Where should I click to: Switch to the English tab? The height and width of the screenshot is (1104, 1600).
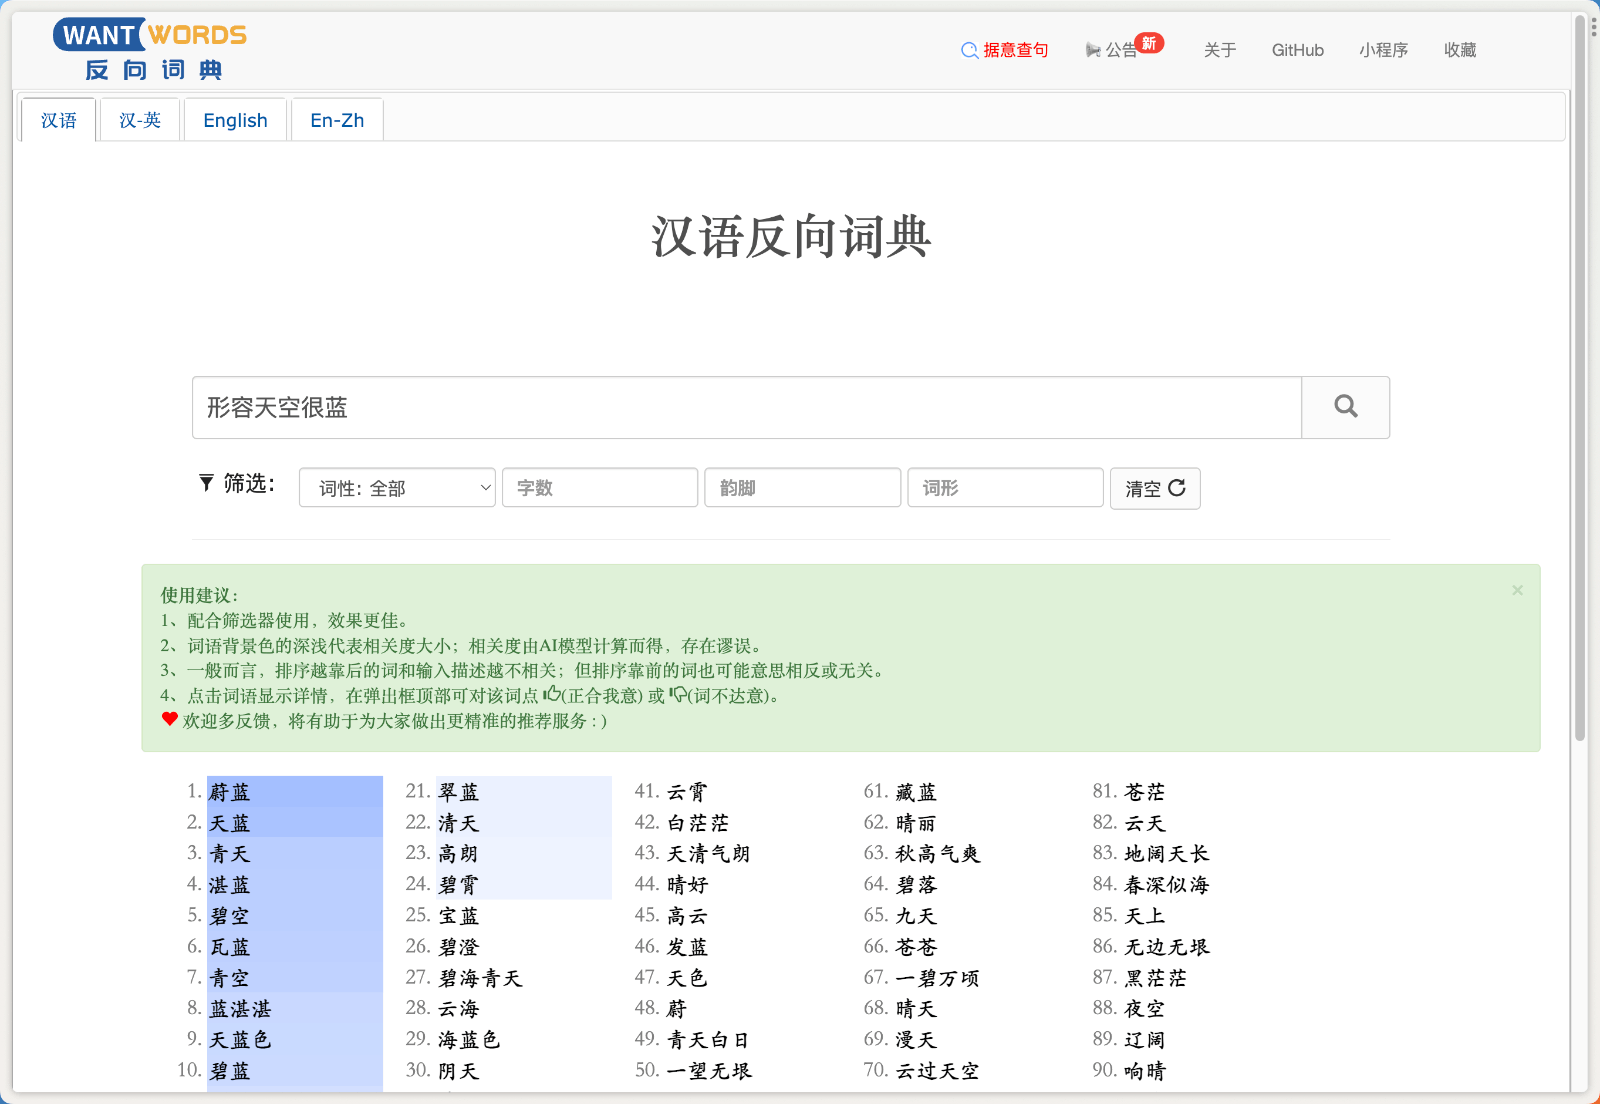point(235,119)
